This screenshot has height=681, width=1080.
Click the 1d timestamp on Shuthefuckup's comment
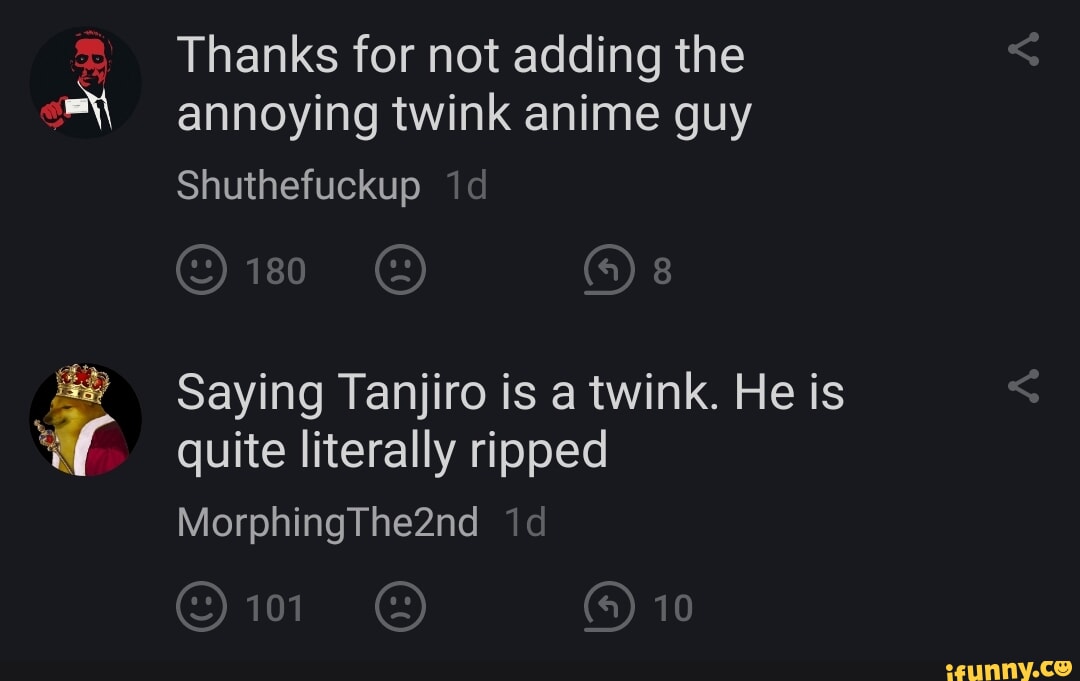[x=465, y=185]
